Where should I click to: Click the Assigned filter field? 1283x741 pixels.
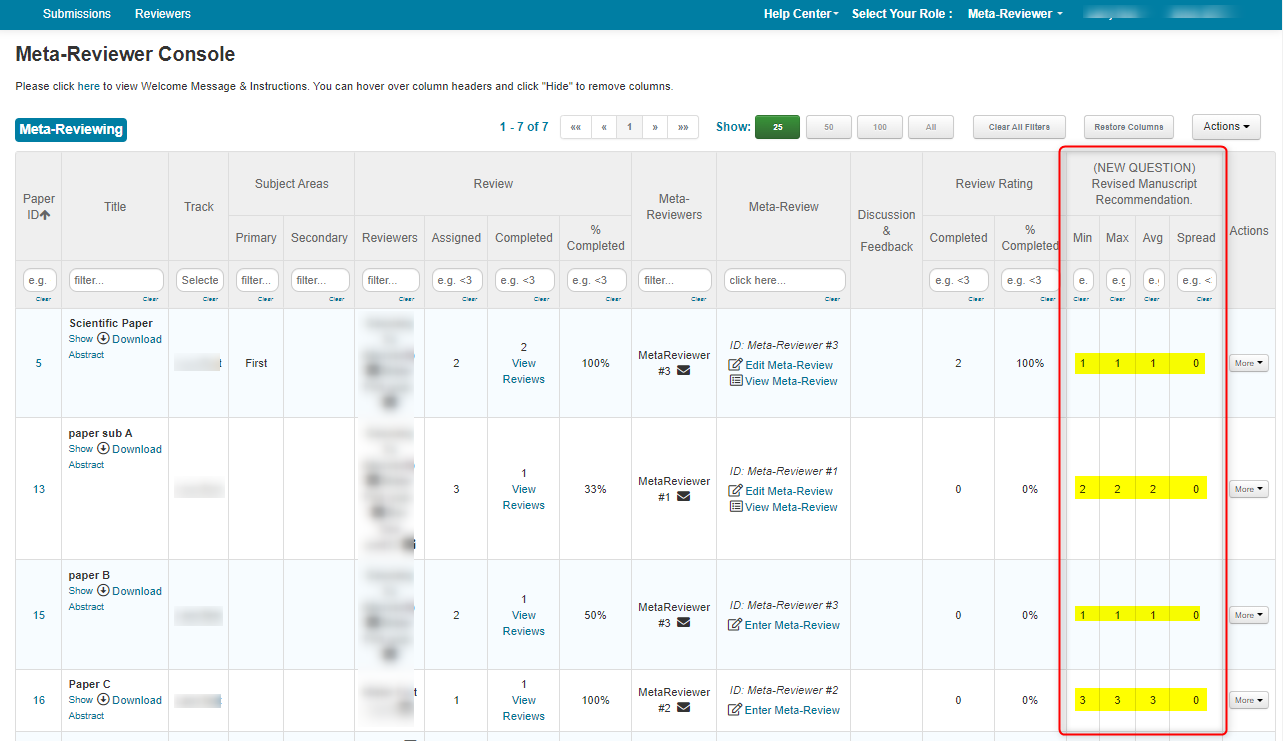(x=457, y=280)
